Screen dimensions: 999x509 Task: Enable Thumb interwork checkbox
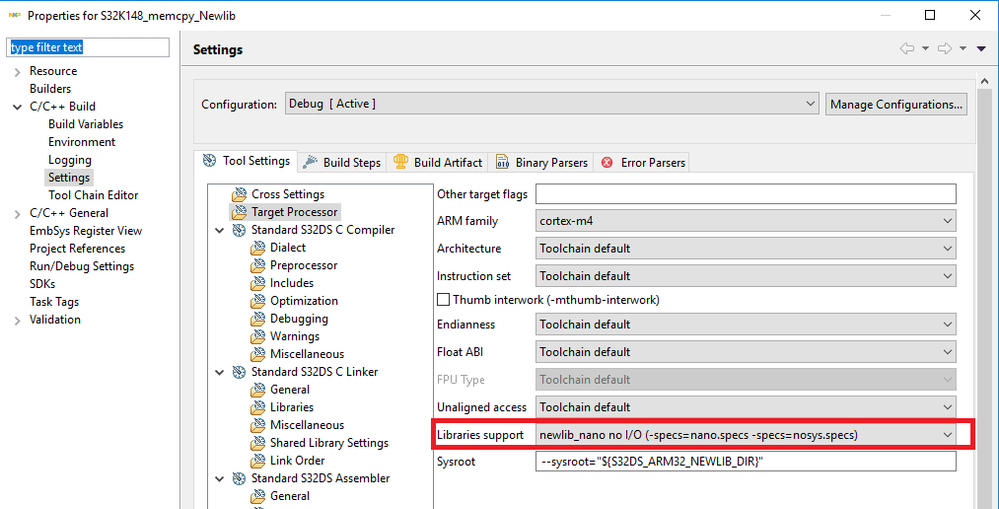click(443, 299)
